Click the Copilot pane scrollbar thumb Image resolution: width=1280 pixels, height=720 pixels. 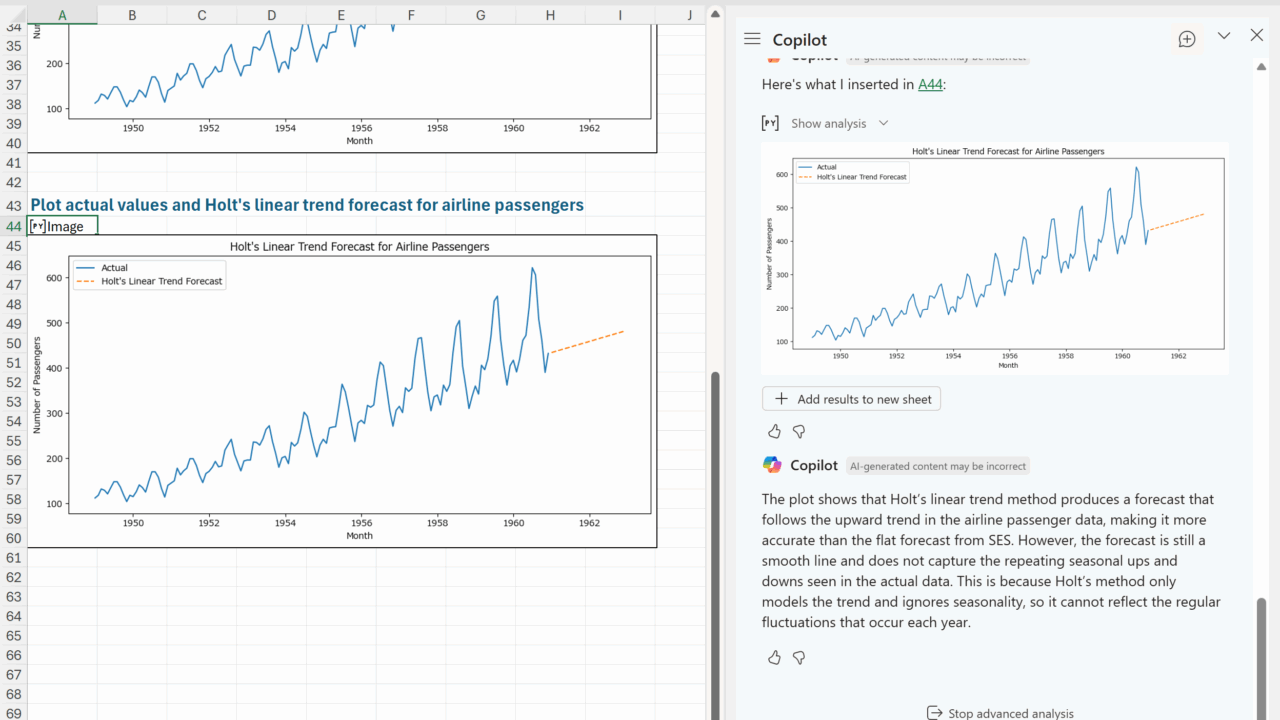coord(1261,650)
